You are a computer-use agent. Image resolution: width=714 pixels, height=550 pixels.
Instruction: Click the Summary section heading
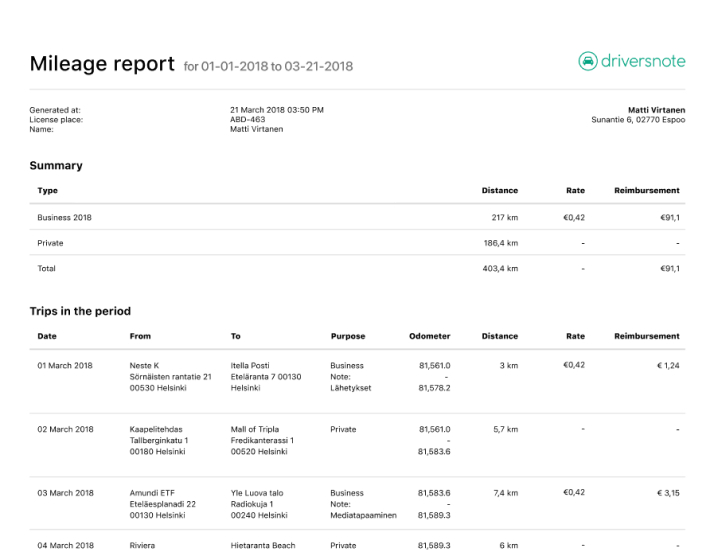coord(56,165)
